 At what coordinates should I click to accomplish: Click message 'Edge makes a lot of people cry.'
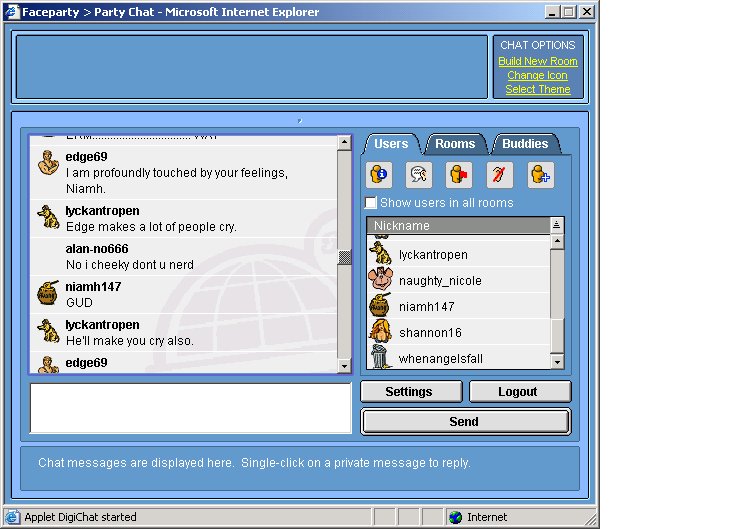click(151, 227)
